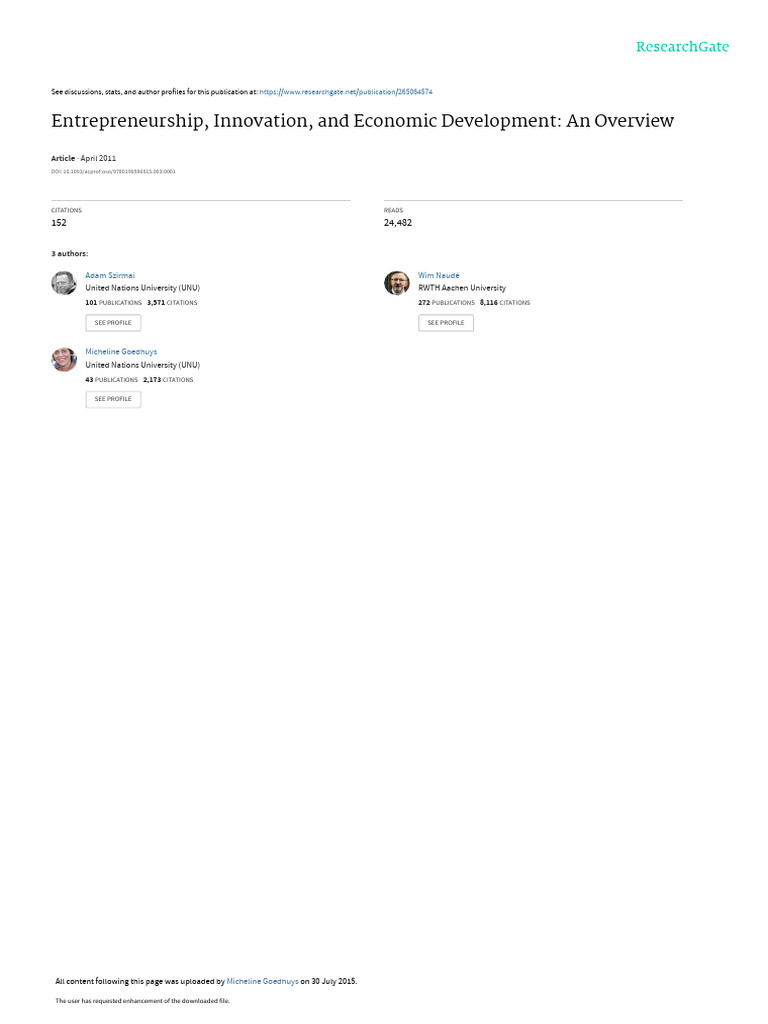Click the reads count 24,482
768x1024 pixels.
point(398,223)
